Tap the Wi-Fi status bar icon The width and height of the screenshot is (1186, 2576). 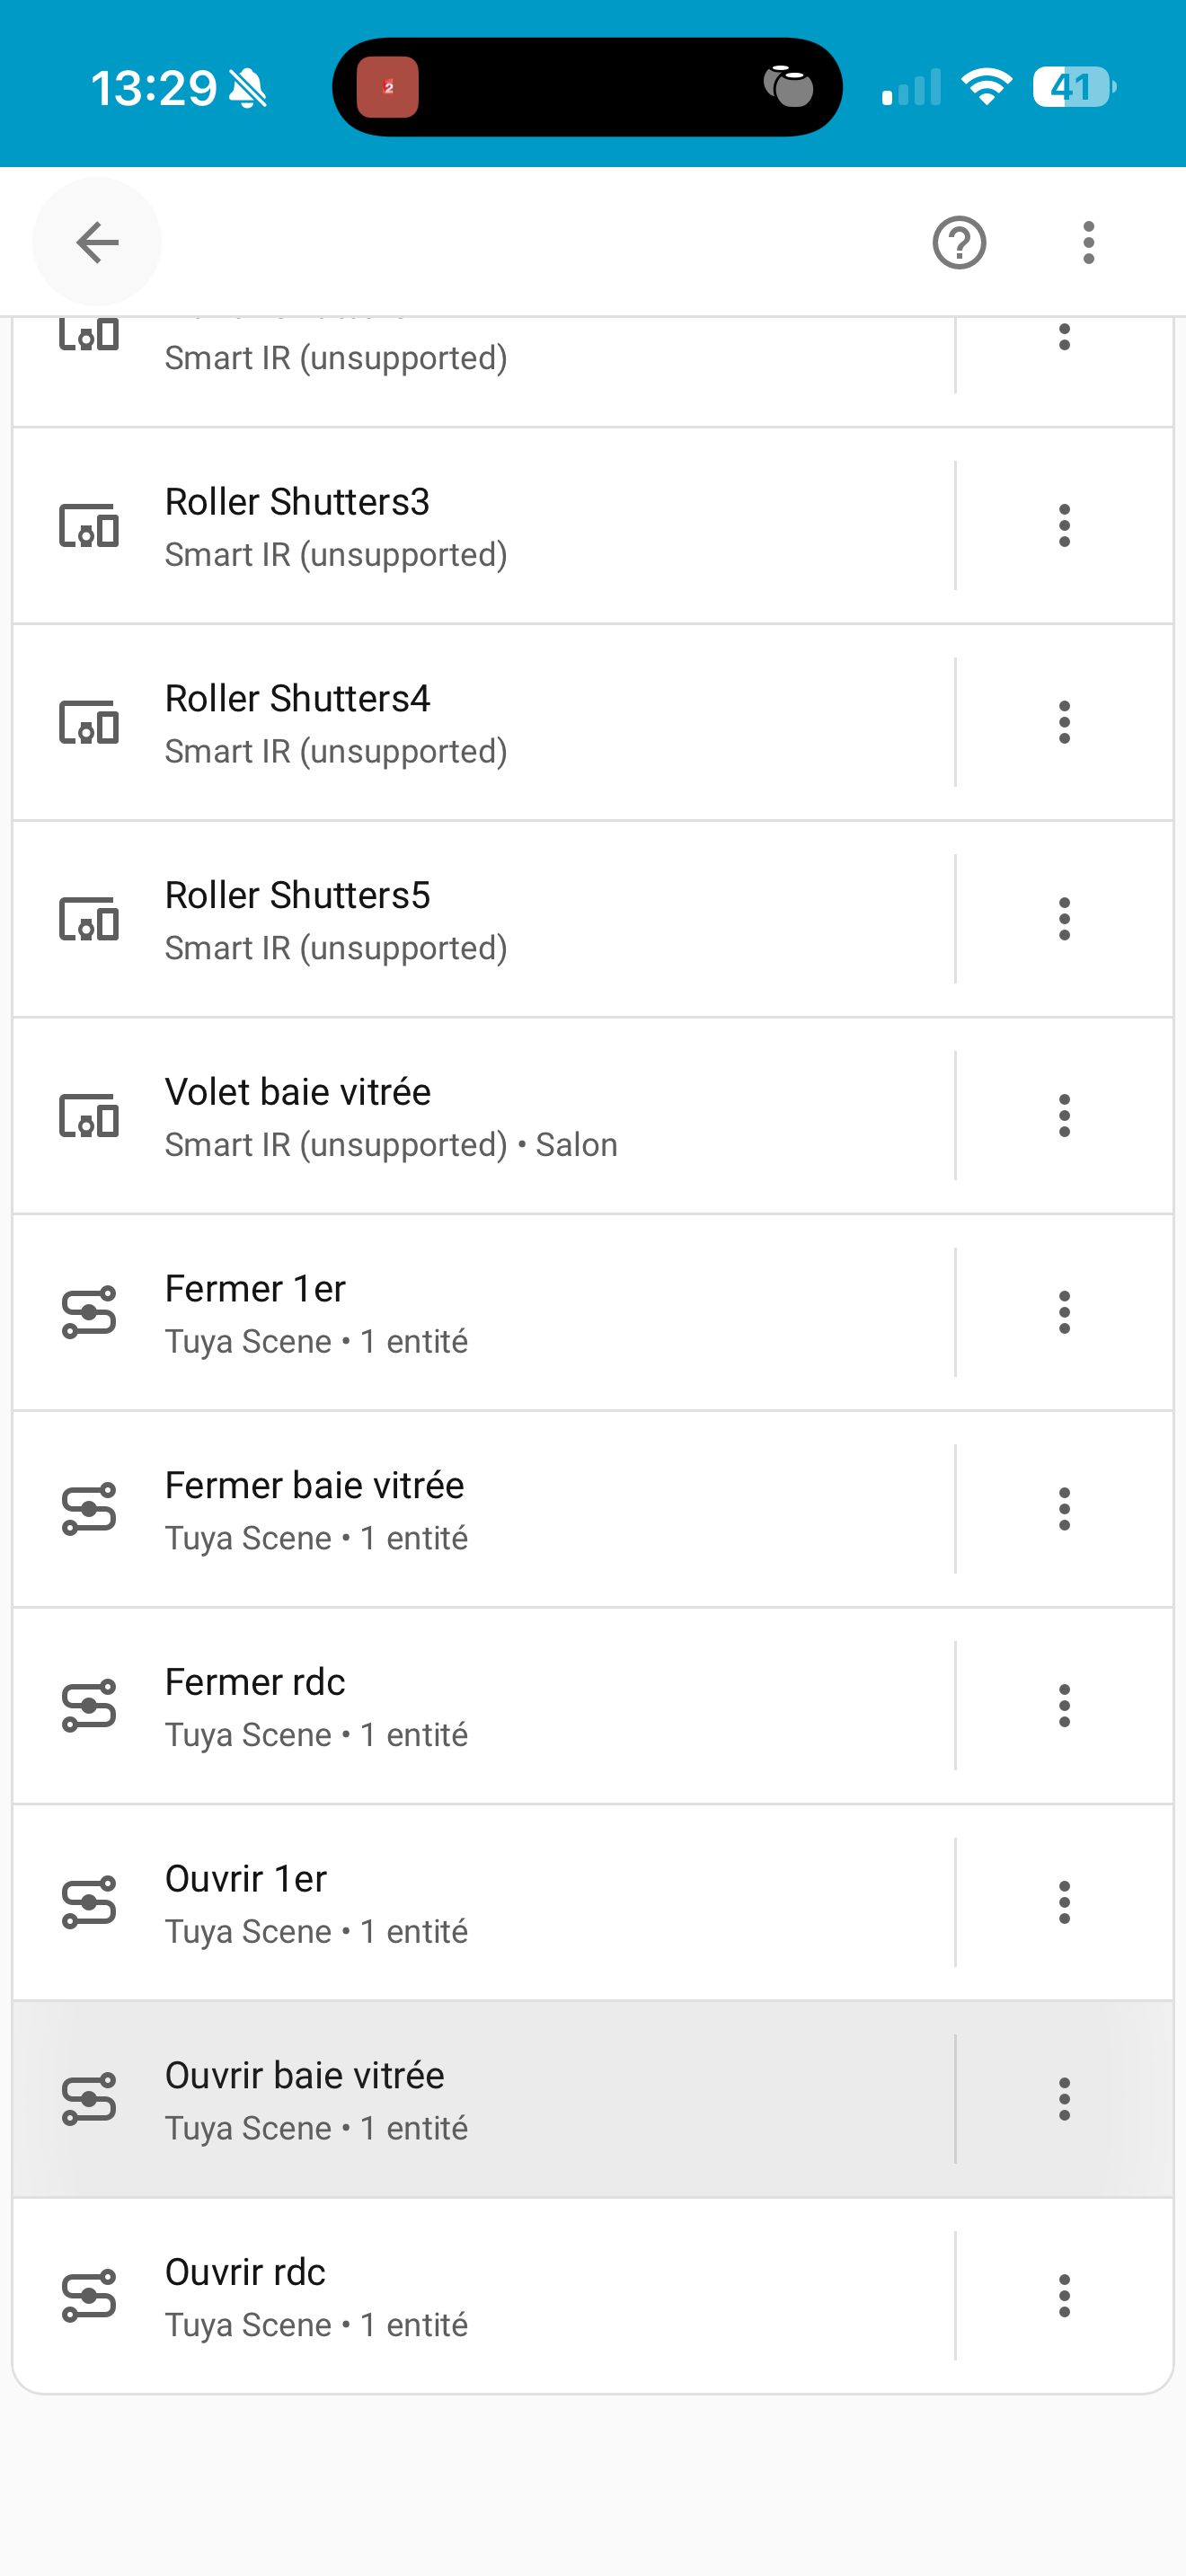pyautogui.click(x=986, y=87)
